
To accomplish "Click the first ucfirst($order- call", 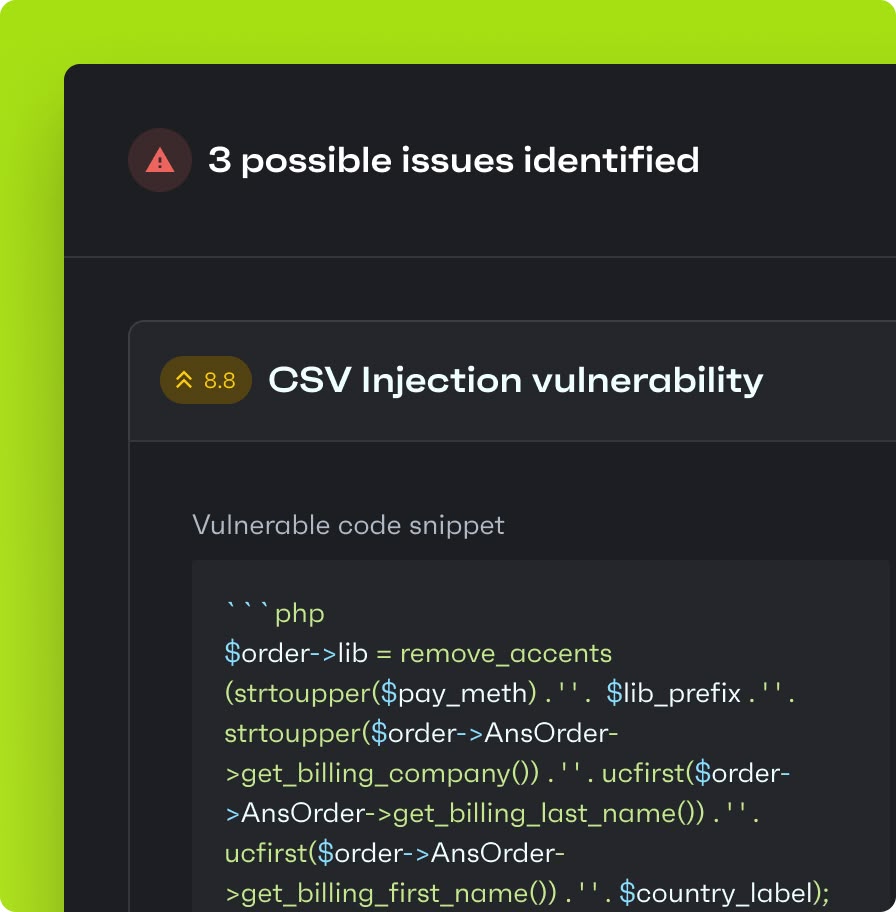I will [x=695, y=774].
